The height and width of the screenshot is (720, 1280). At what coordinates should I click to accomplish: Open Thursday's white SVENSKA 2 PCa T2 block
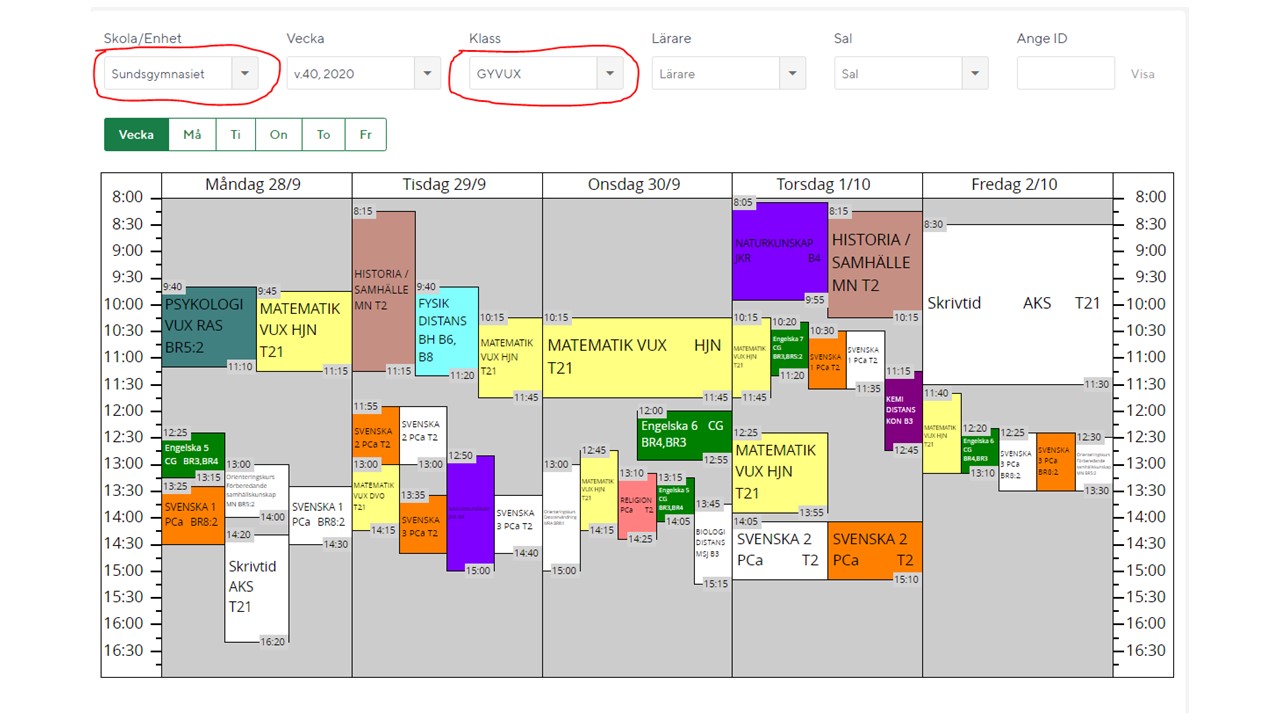pyautogui.click(x=780, y=550)
